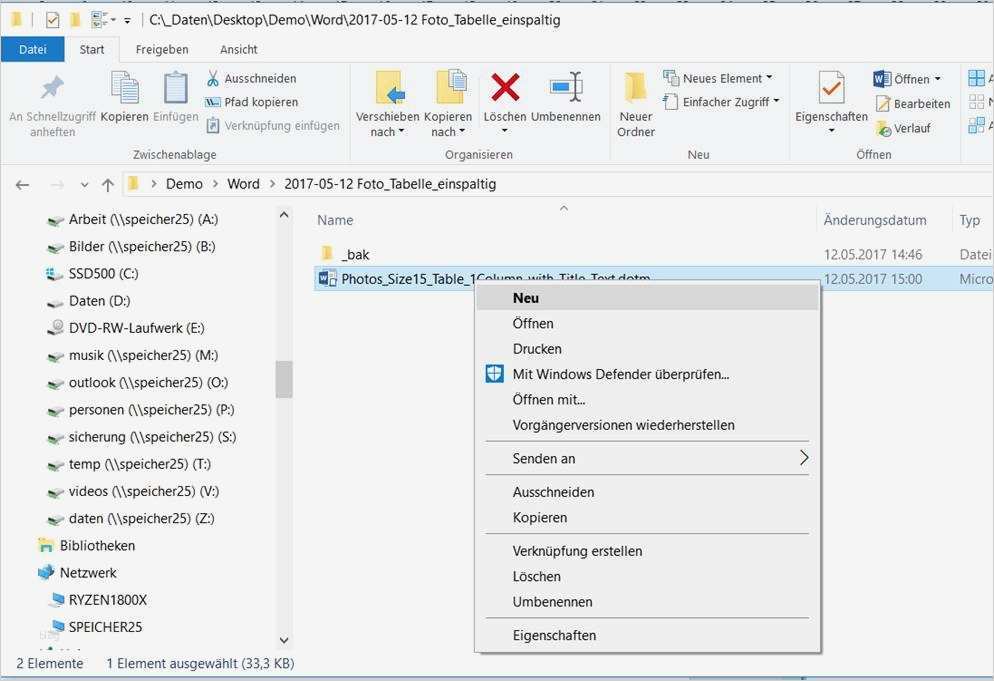Click sidebar scrollbar up arrow
The width and height of the screenshot is (994, 681).
284,215
